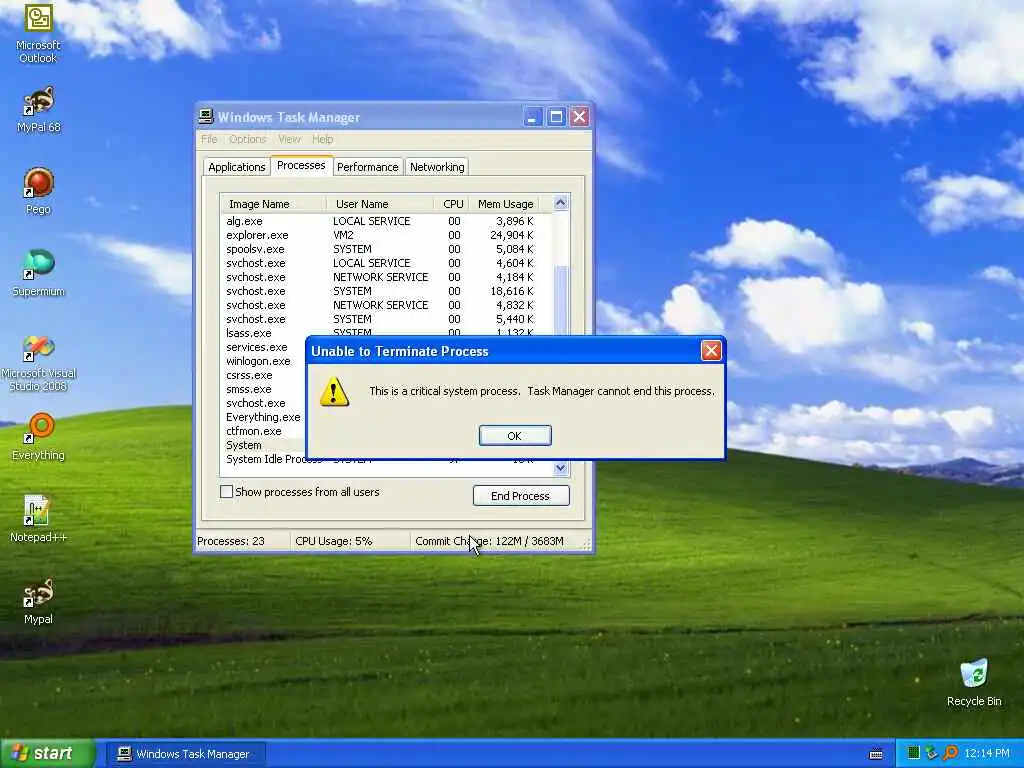Click the Task Manager CPU meter tray icon
The image size is (1024, 768).
click(x=913, y=753)
